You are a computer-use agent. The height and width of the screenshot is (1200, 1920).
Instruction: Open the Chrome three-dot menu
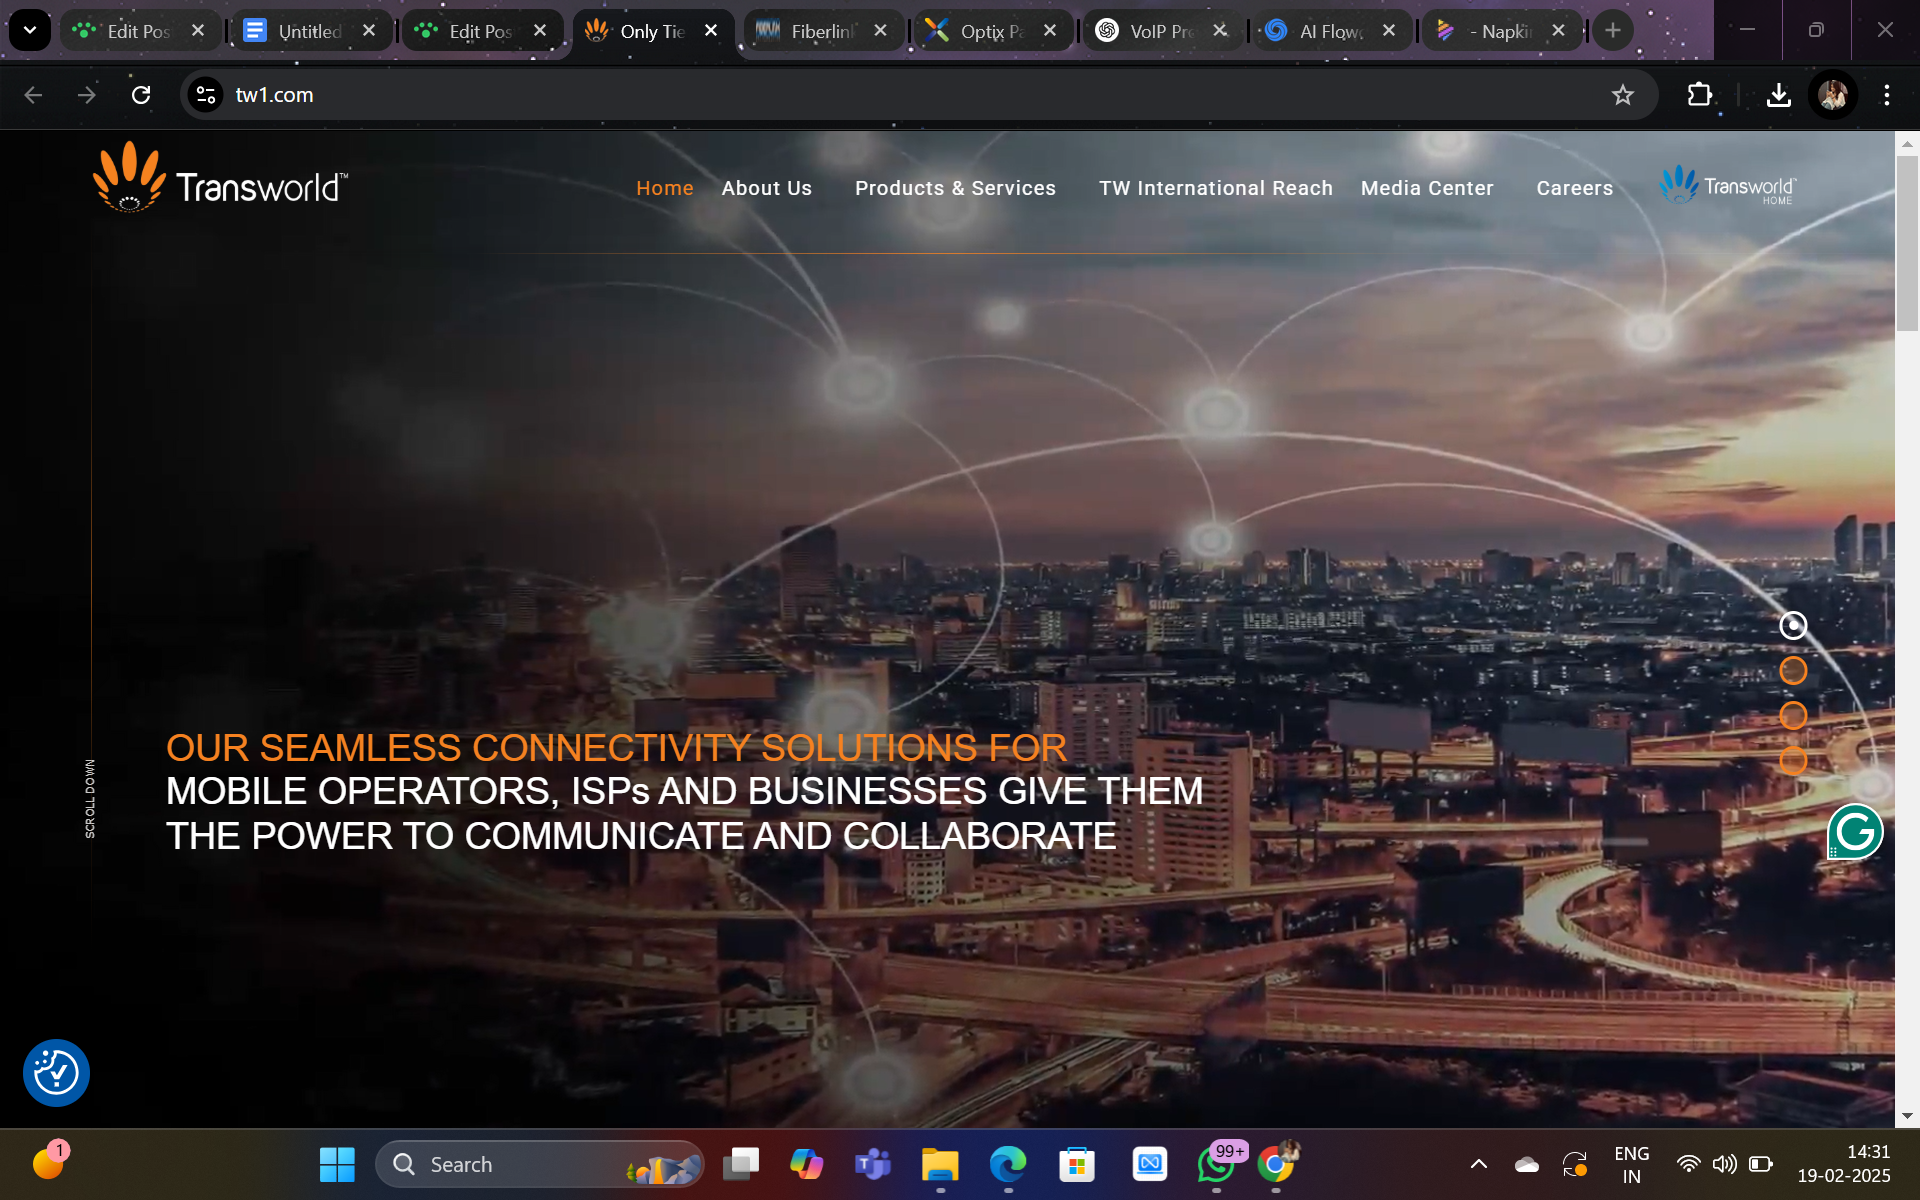(1887, 95)
